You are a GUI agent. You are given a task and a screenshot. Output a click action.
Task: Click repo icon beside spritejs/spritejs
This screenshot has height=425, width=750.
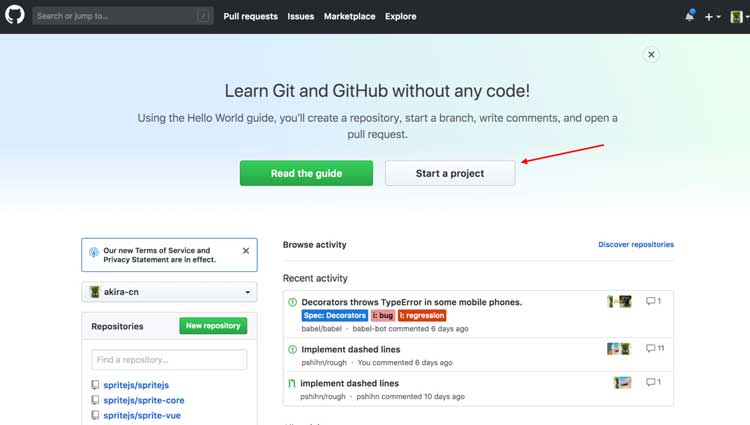tap(95, 385)
